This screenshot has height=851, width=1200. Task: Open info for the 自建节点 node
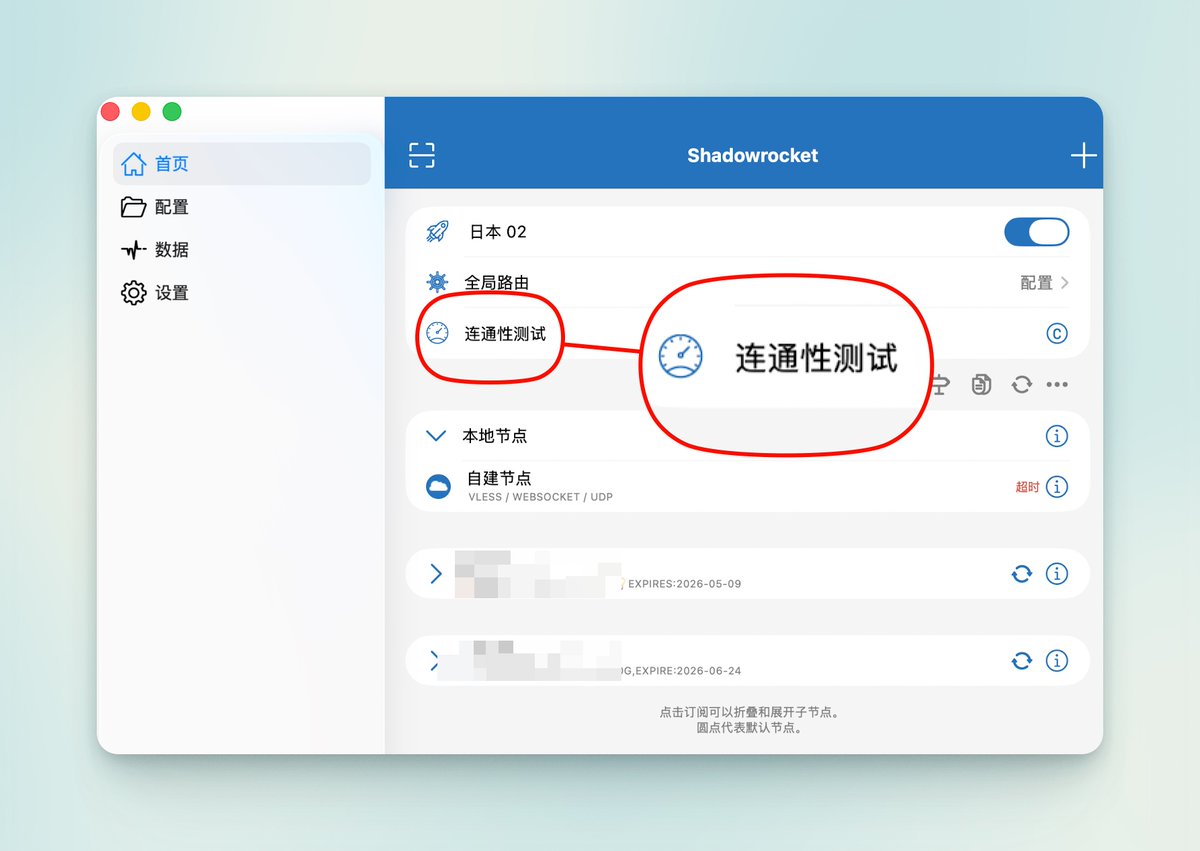1056,487
